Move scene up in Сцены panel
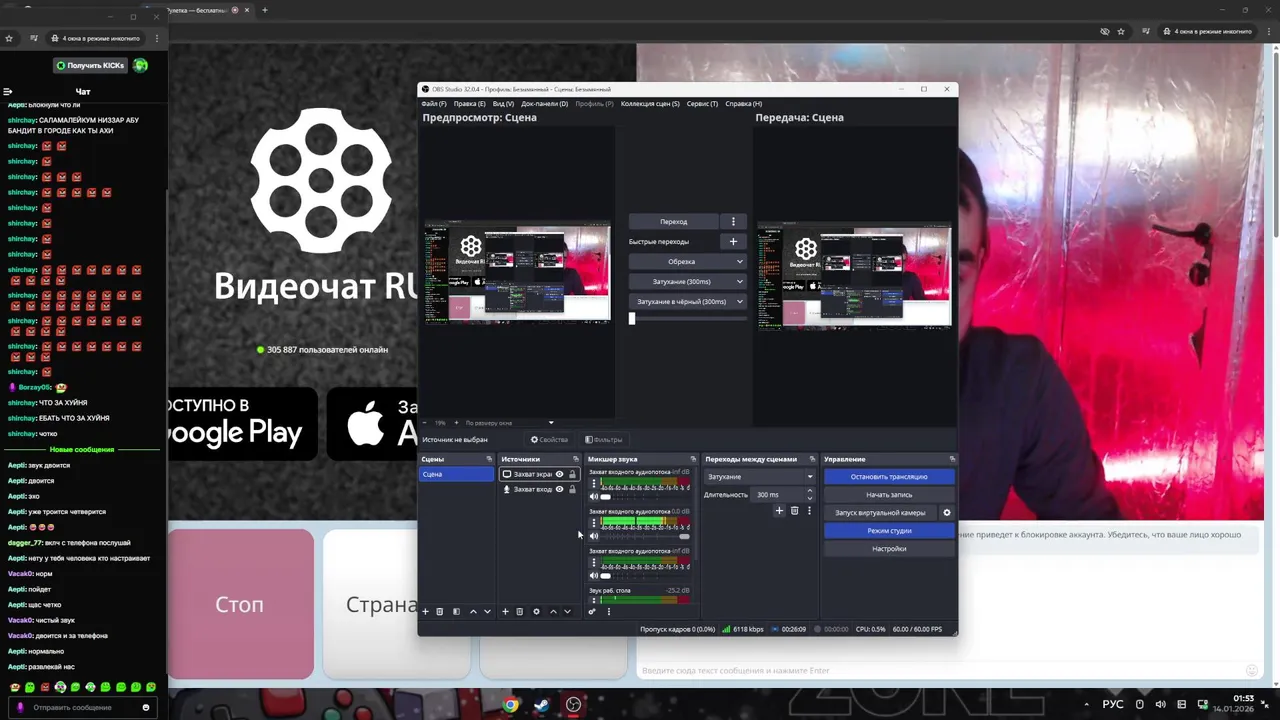Image resolution: width=1280 pixels, height=720 pixels. 473,611
